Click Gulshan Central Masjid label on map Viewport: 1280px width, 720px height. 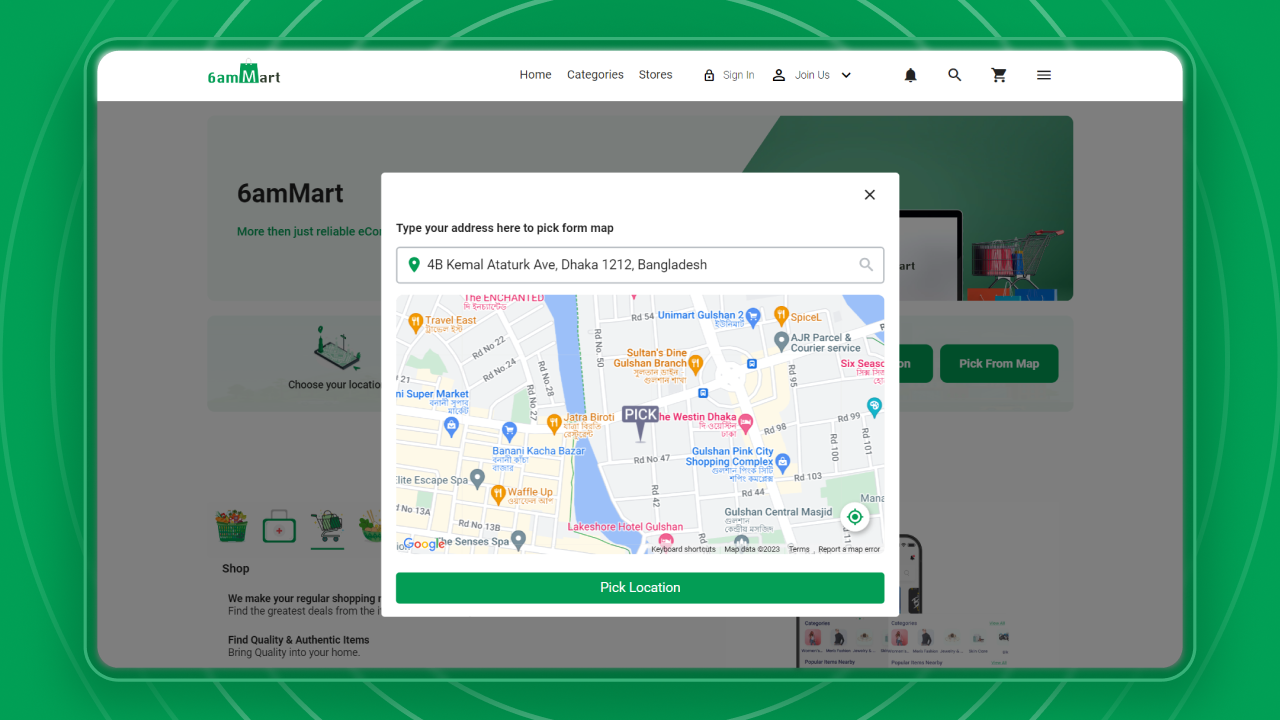[778, 512]
